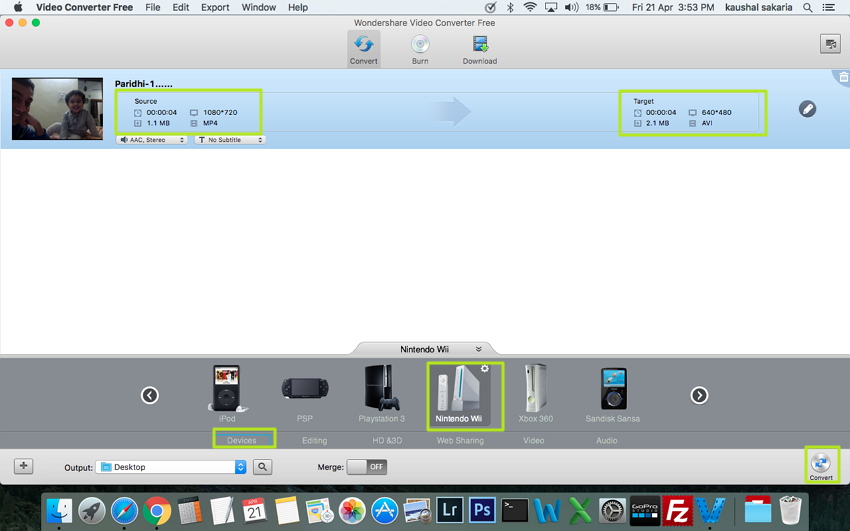The height and width of the screenshot is (531, 850).
Task: Open GoPro Studio from the Dock
Action: coord(645,510)
